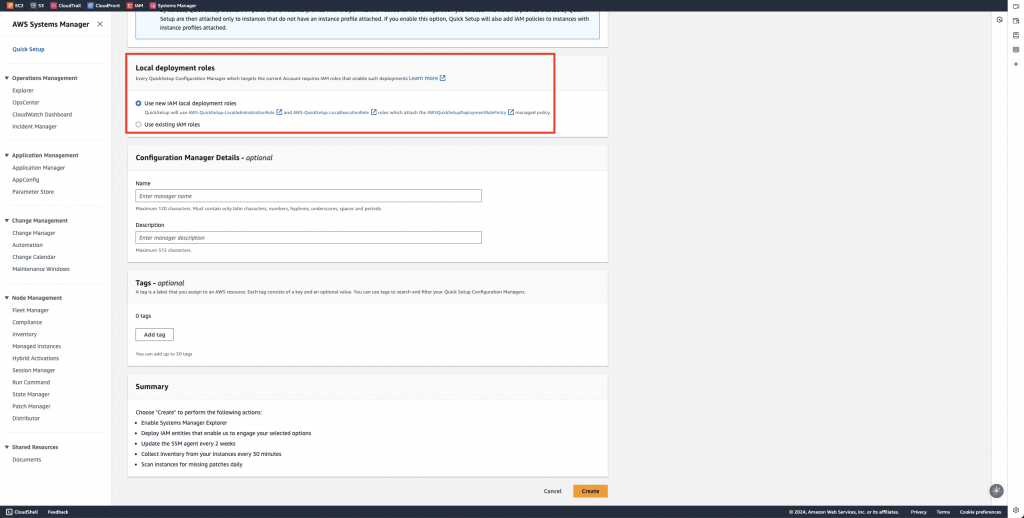Focus the manager Name input field
This screenshot has height=518, width=1024.
[x=308, y=196]
